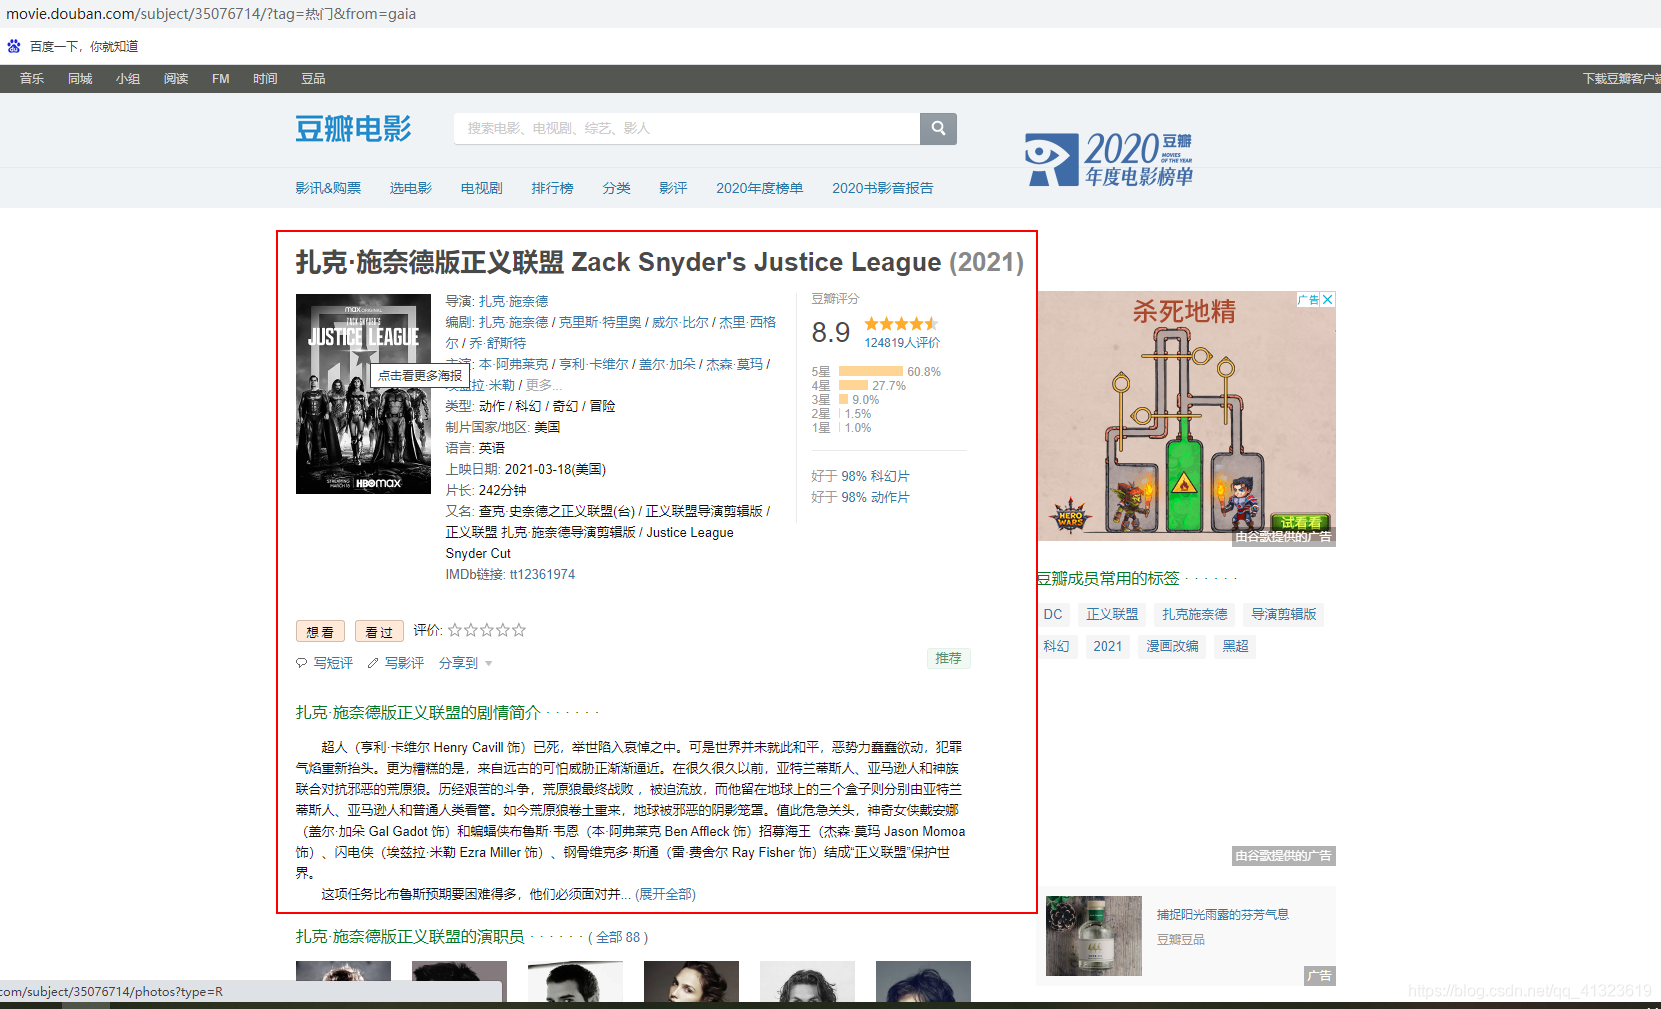1661x1009 pixels.
Task: Open 阅读 in top navigation bar
Action: pyautogui.click(x=176, y=79)
